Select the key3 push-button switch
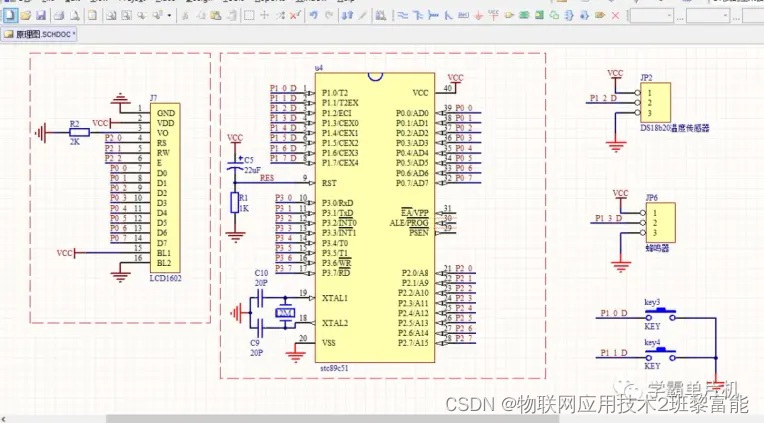764x423 pixels. click(660, 314)
